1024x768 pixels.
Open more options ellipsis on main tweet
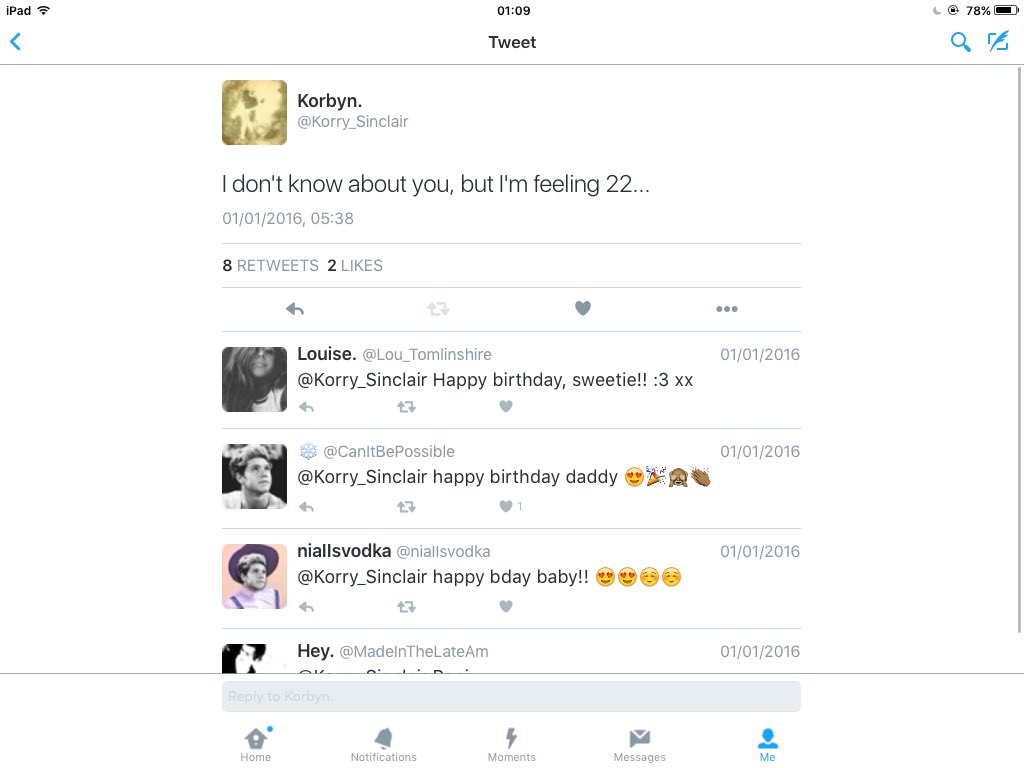727,309
